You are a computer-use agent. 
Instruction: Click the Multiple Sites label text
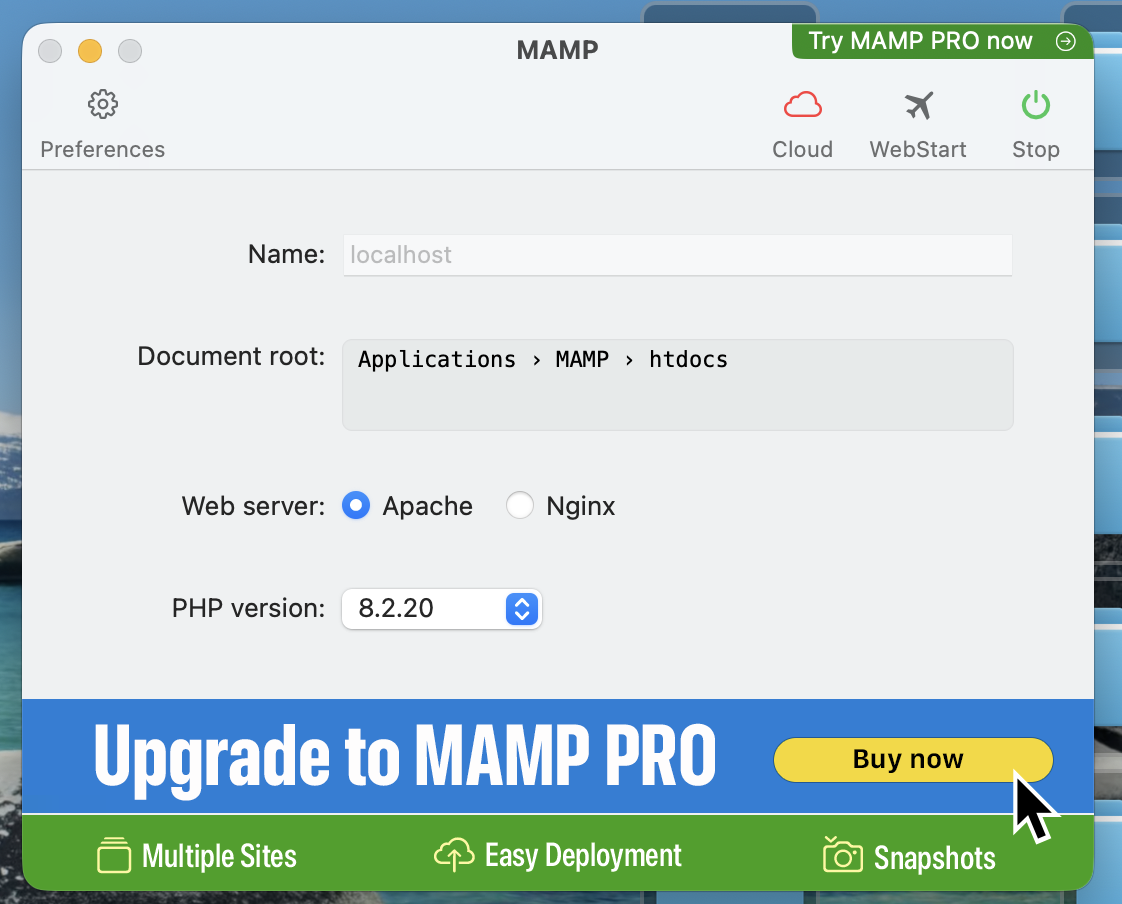point(219,856)
